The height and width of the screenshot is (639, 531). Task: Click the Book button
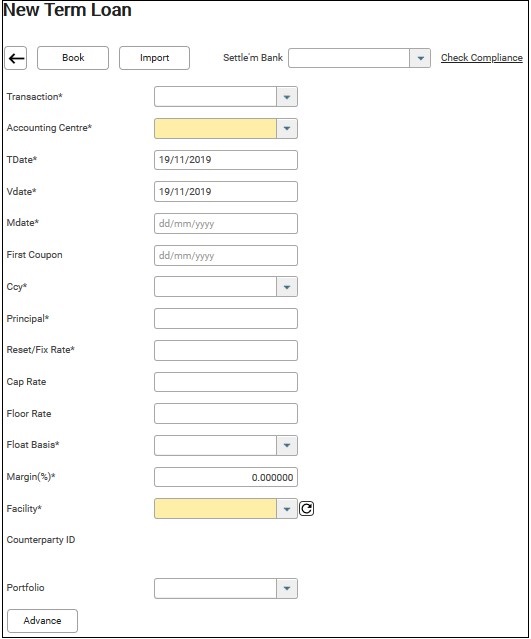point(73,58)
